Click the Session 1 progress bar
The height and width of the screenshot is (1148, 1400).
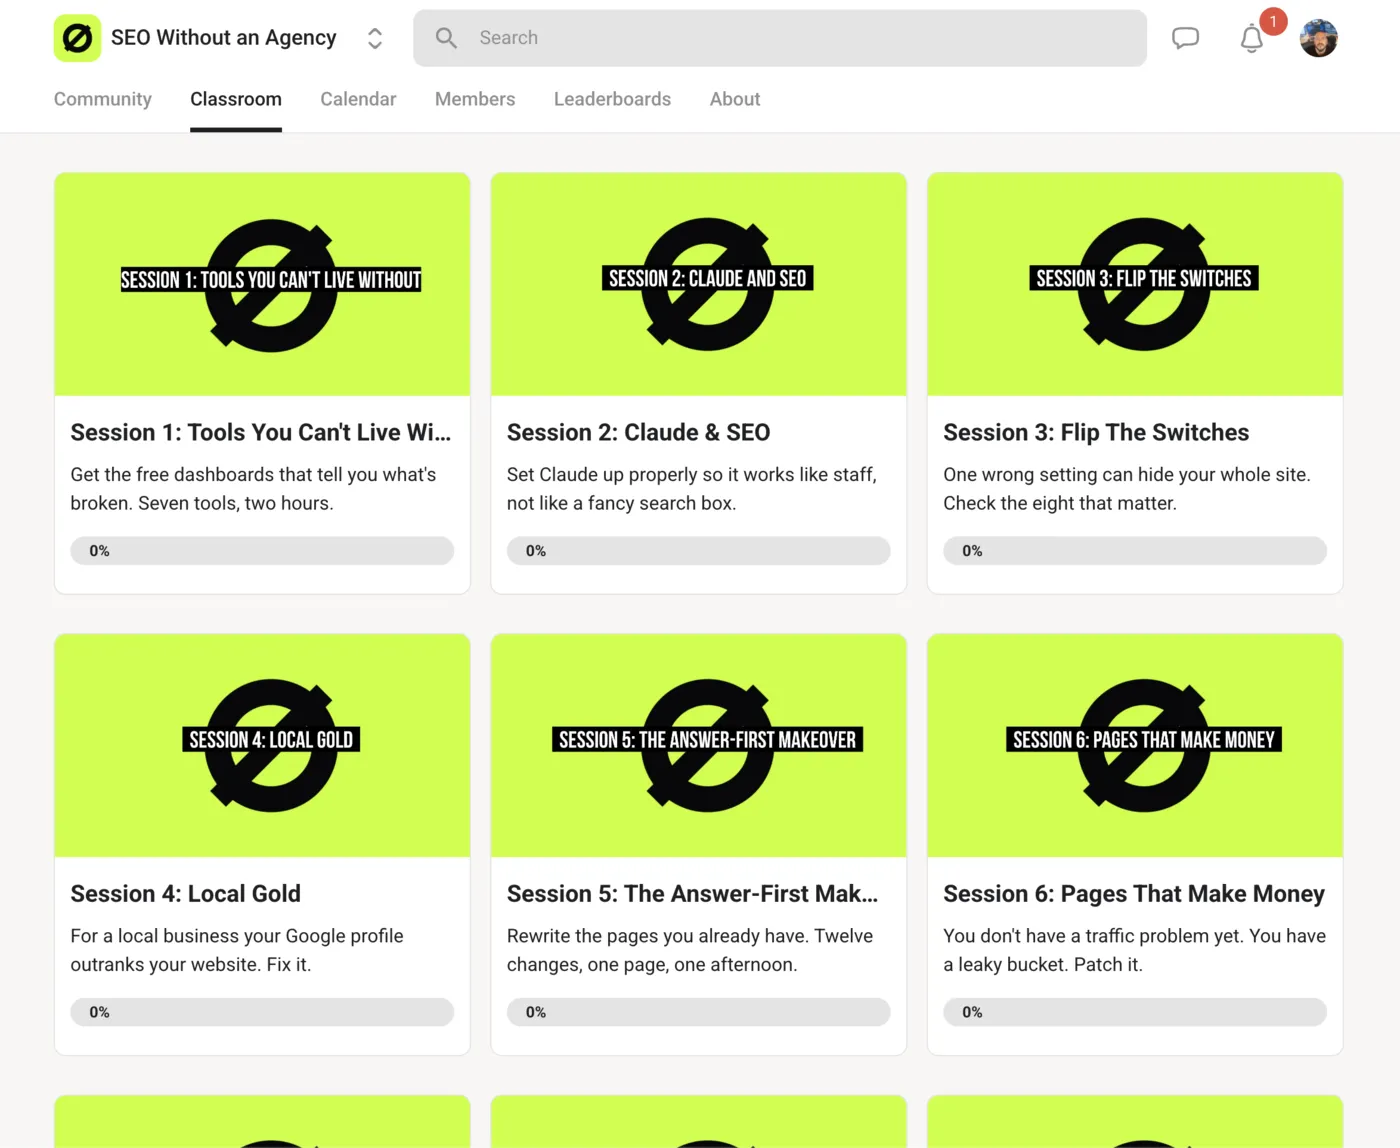[x=262, y=551]
